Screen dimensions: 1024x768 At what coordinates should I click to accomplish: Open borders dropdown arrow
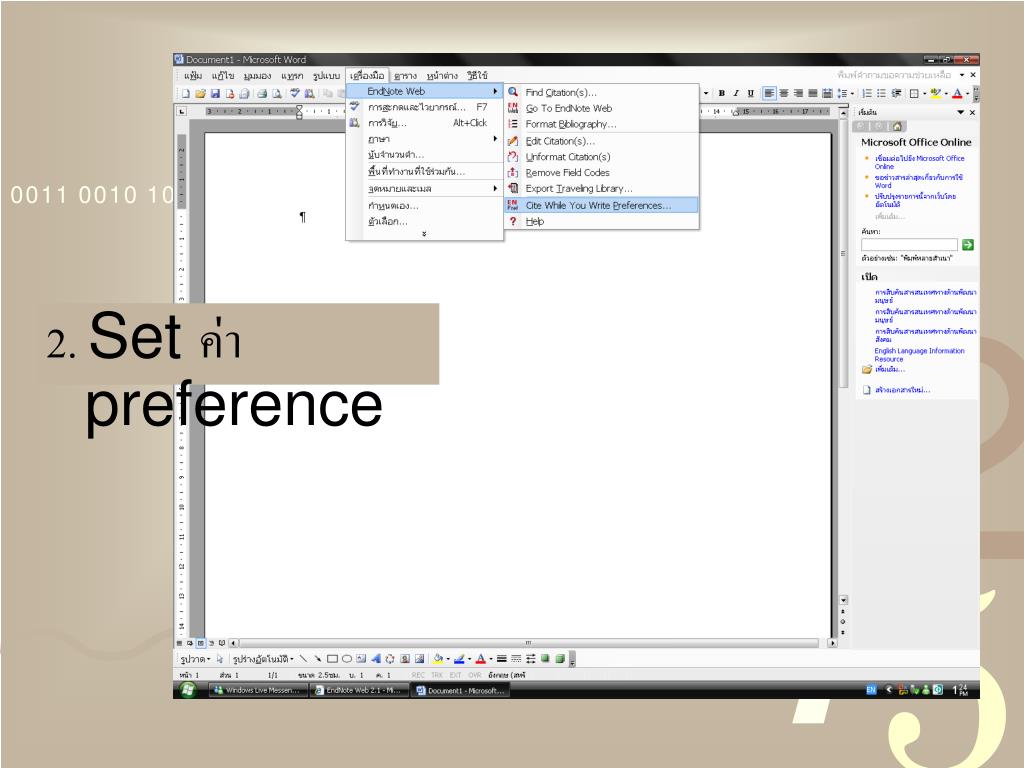(x=925, y=93)
